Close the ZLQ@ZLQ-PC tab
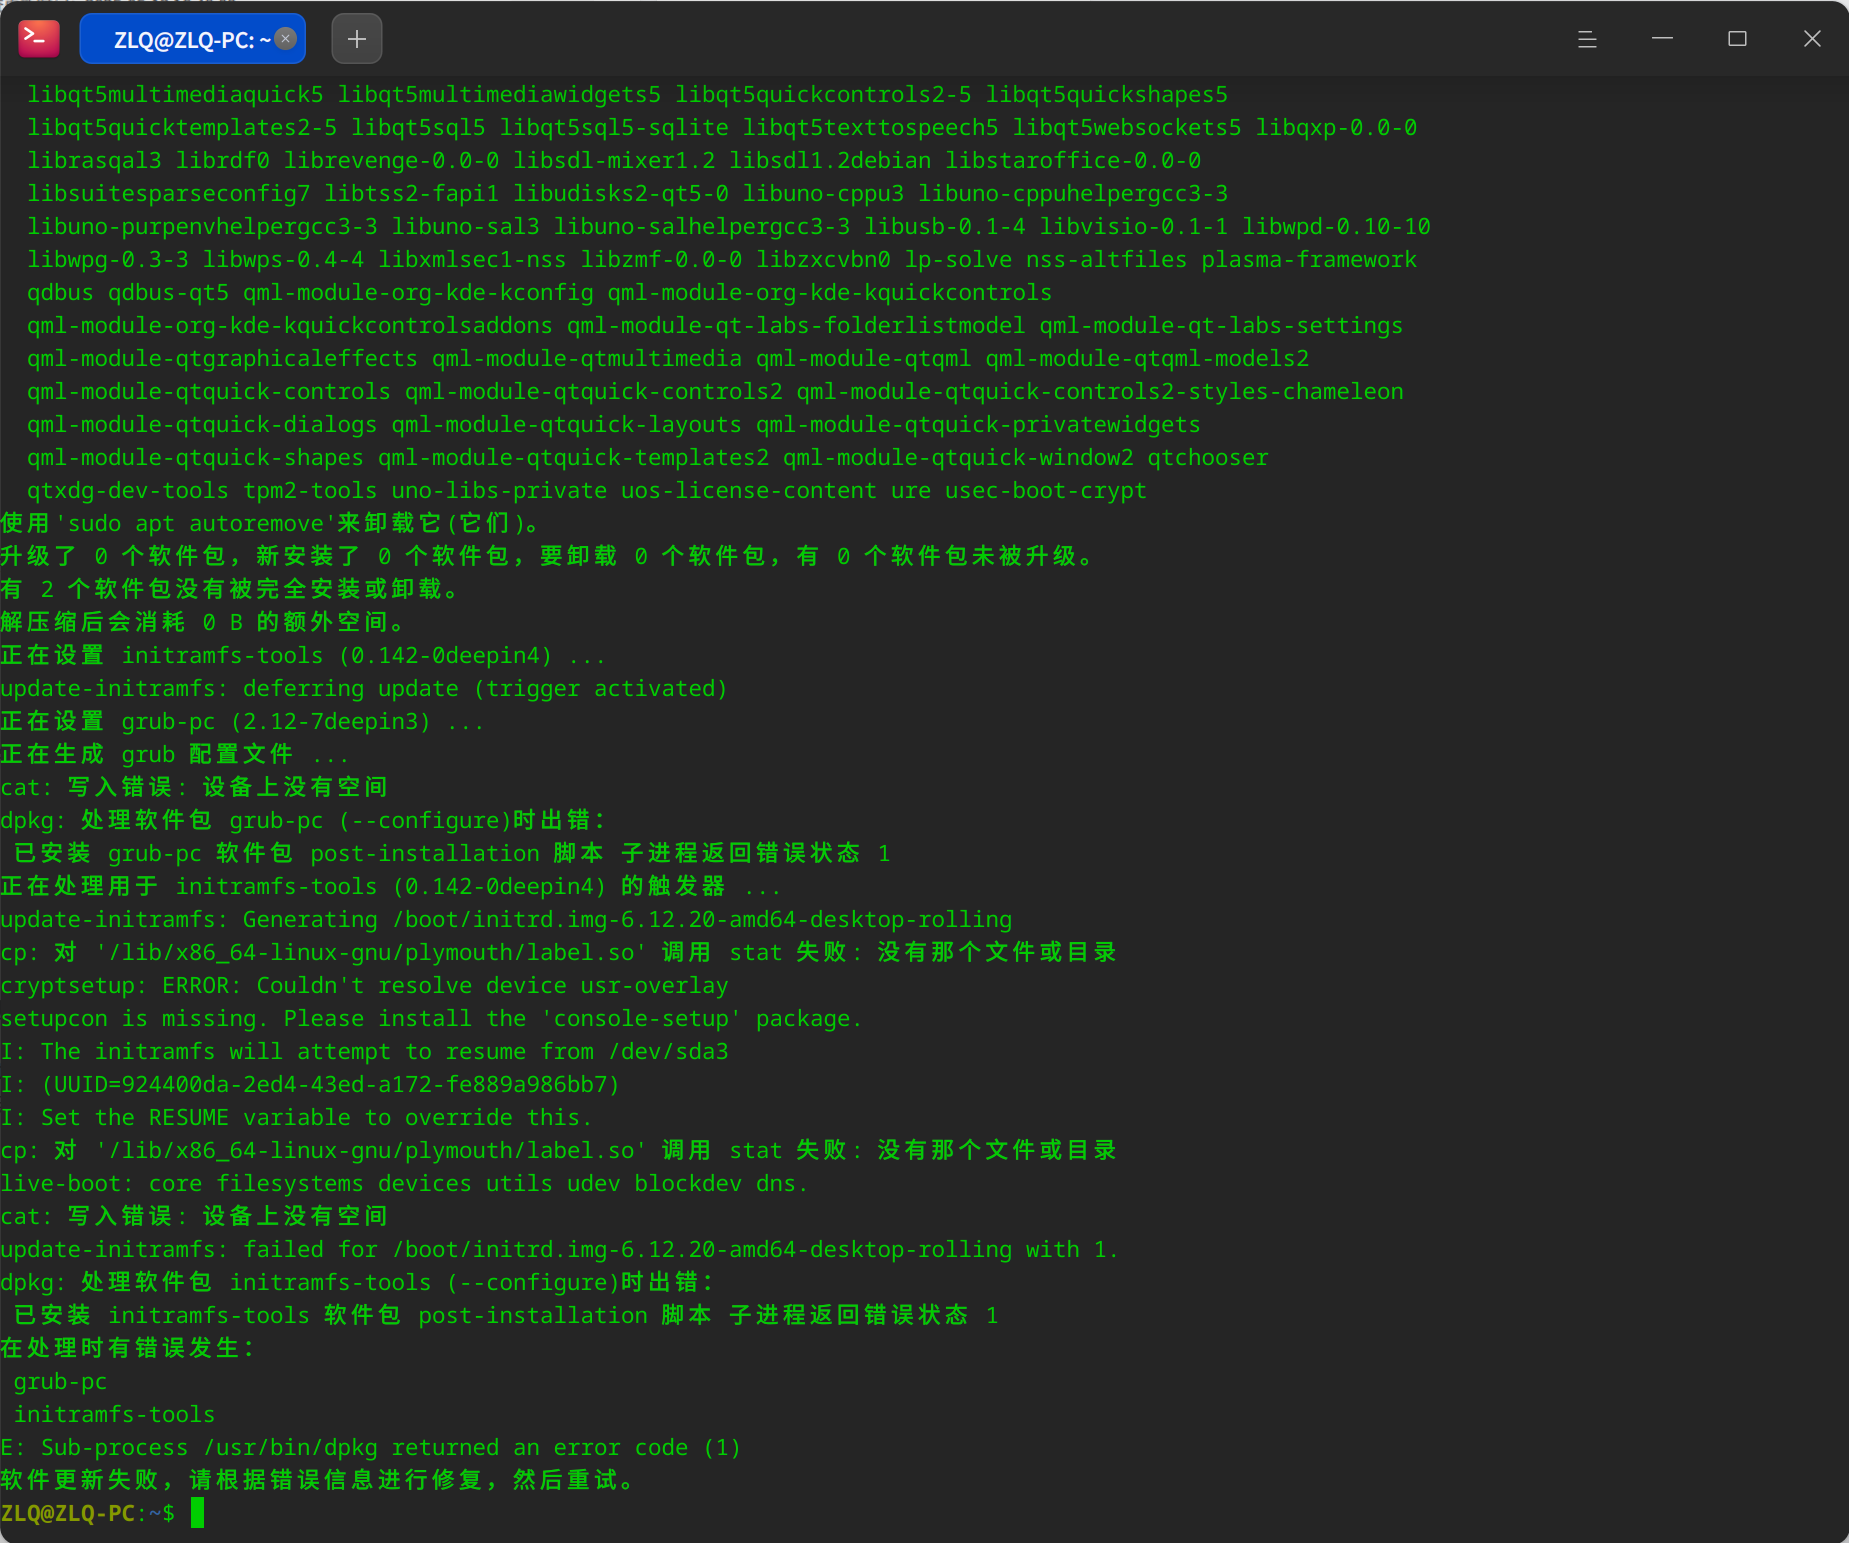Viewport: 1849px width, 1543px height. [286, 38]
